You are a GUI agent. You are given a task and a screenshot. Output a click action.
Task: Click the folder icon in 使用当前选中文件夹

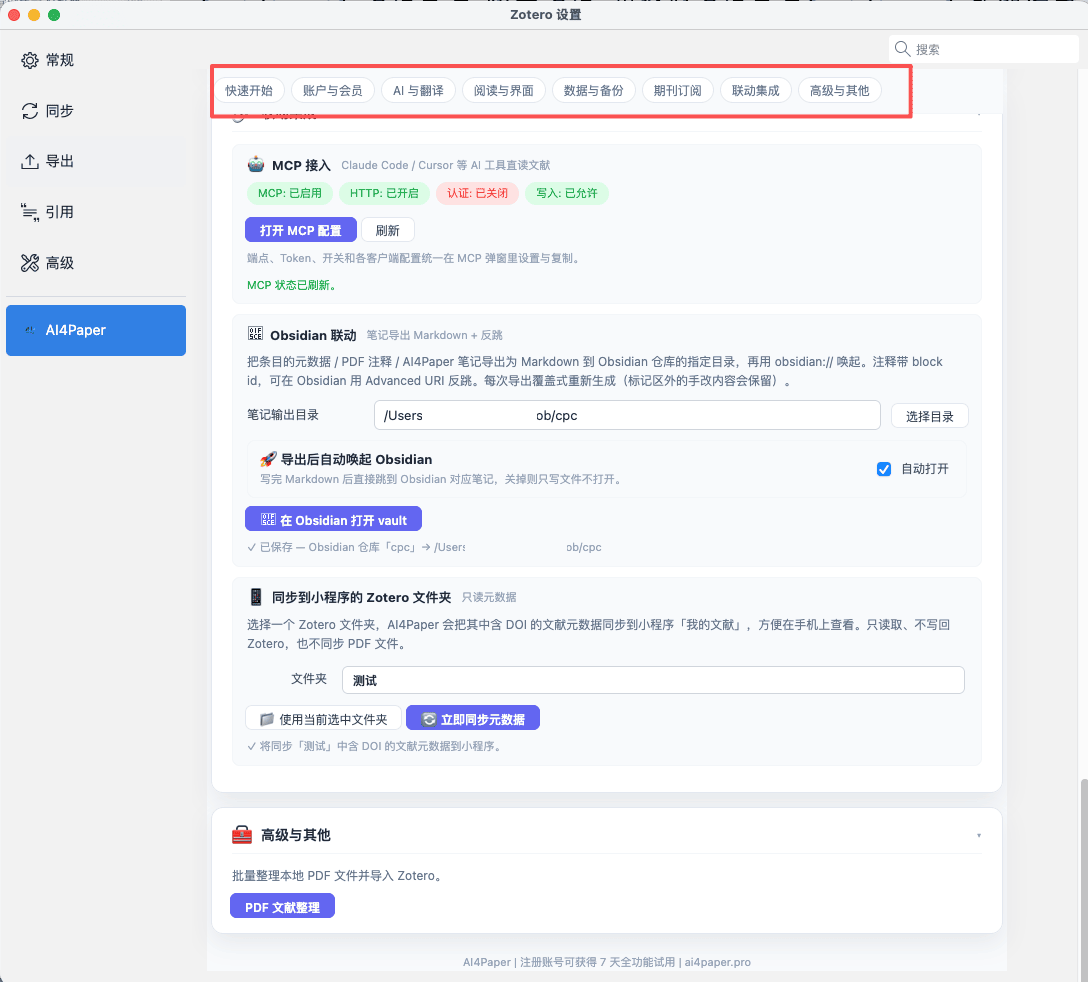coord(266,719)
